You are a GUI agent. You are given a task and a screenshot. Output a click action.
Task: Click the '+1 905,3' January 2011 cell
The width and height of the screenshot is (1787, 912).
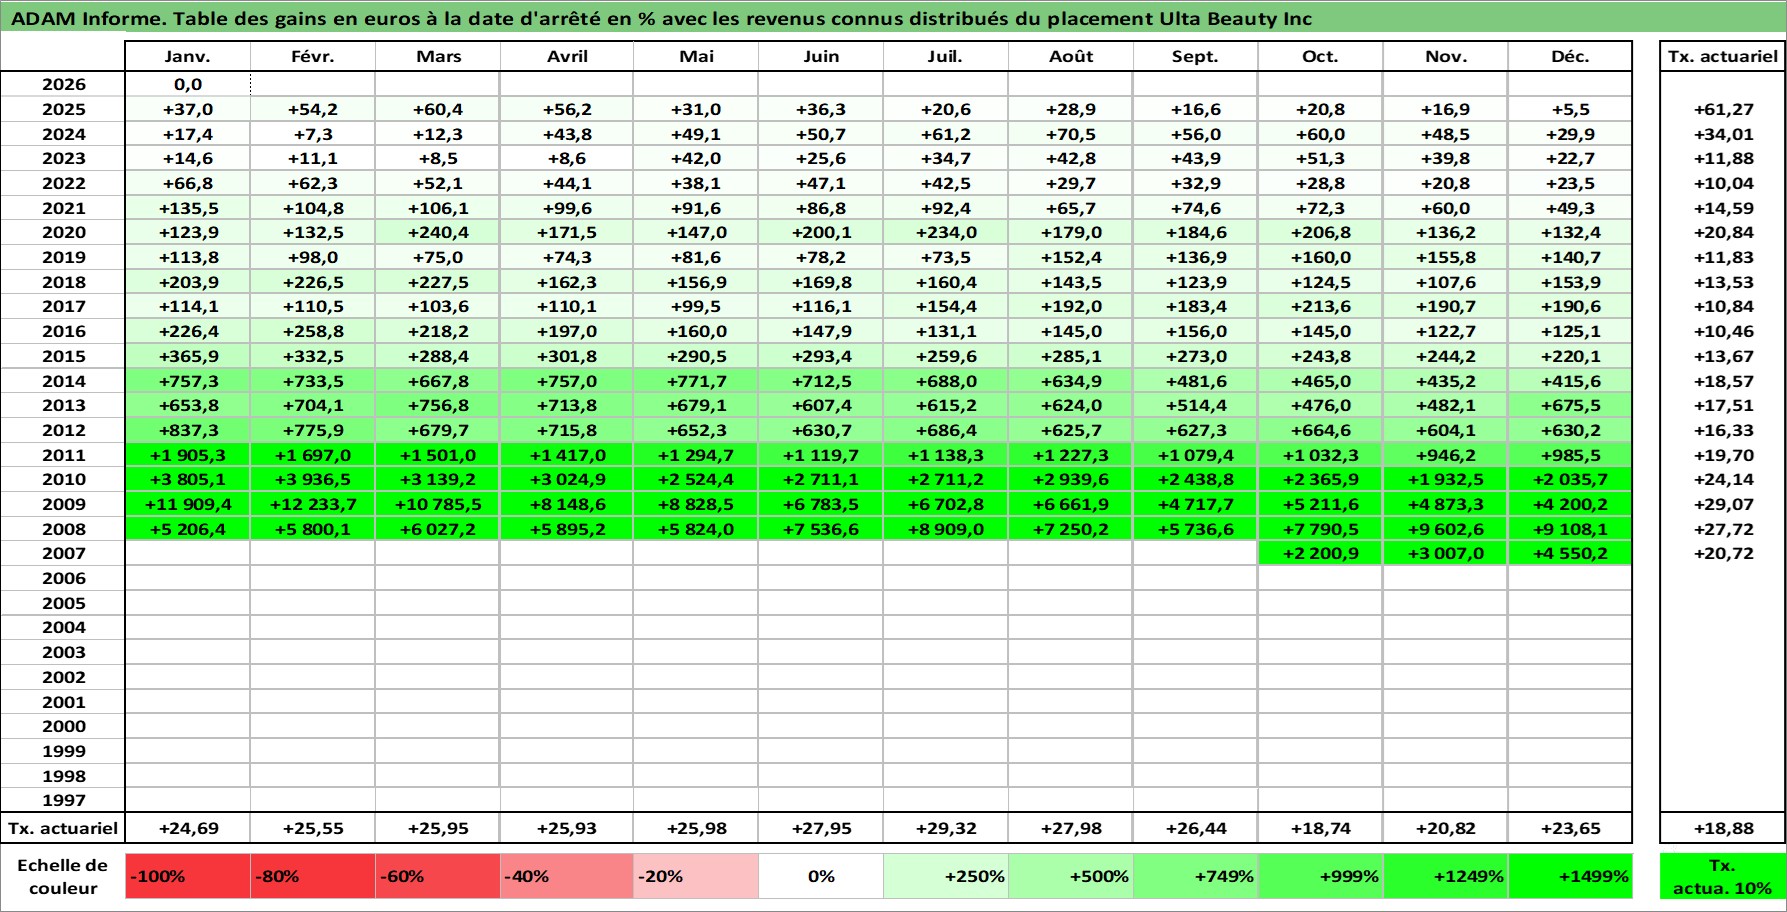click(x=188, y=455)
